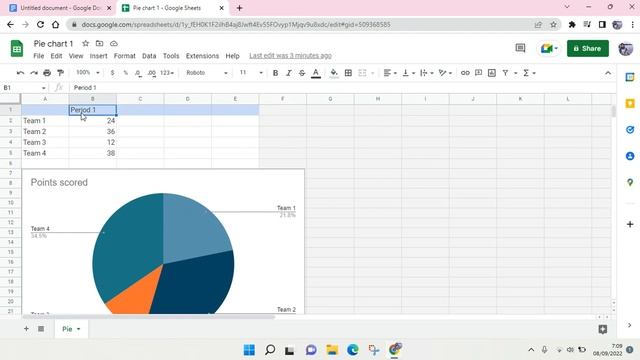The image size is (640, 360).
Task: Open text rotation dropdown
Action: tap(445, 73)
